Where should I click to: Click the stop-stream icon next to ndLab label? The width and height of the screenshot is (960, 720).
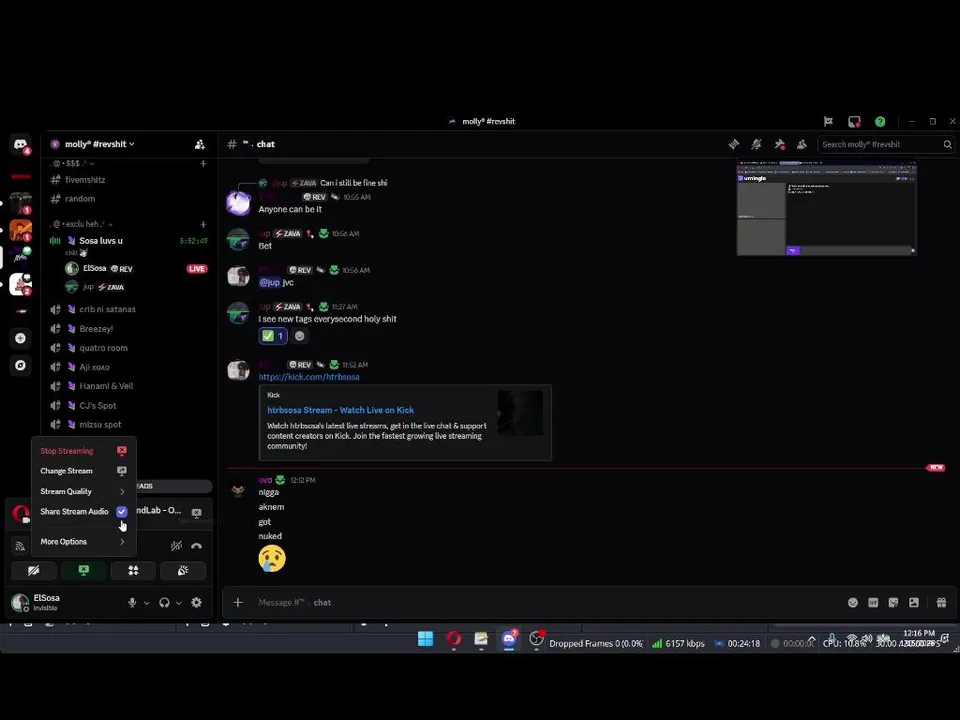197,513
